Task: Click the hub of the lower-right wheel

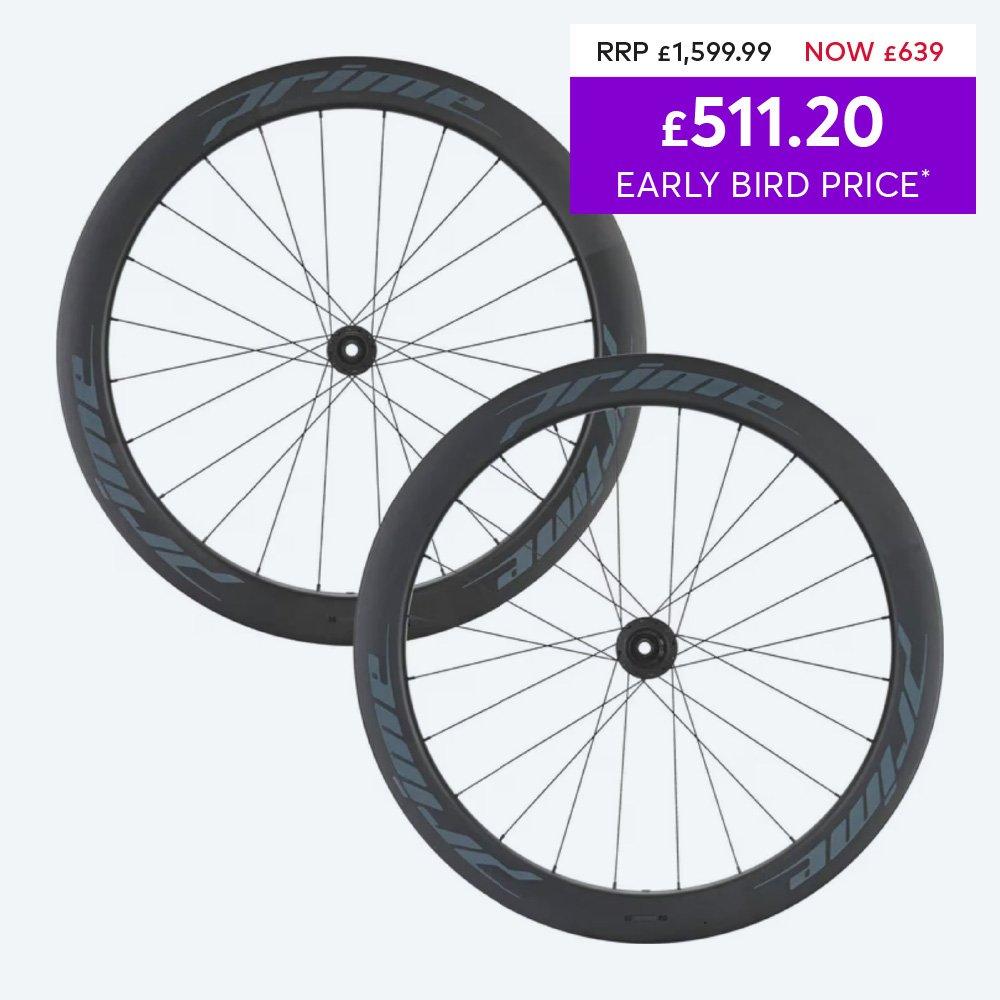Action: click(646, 647)
